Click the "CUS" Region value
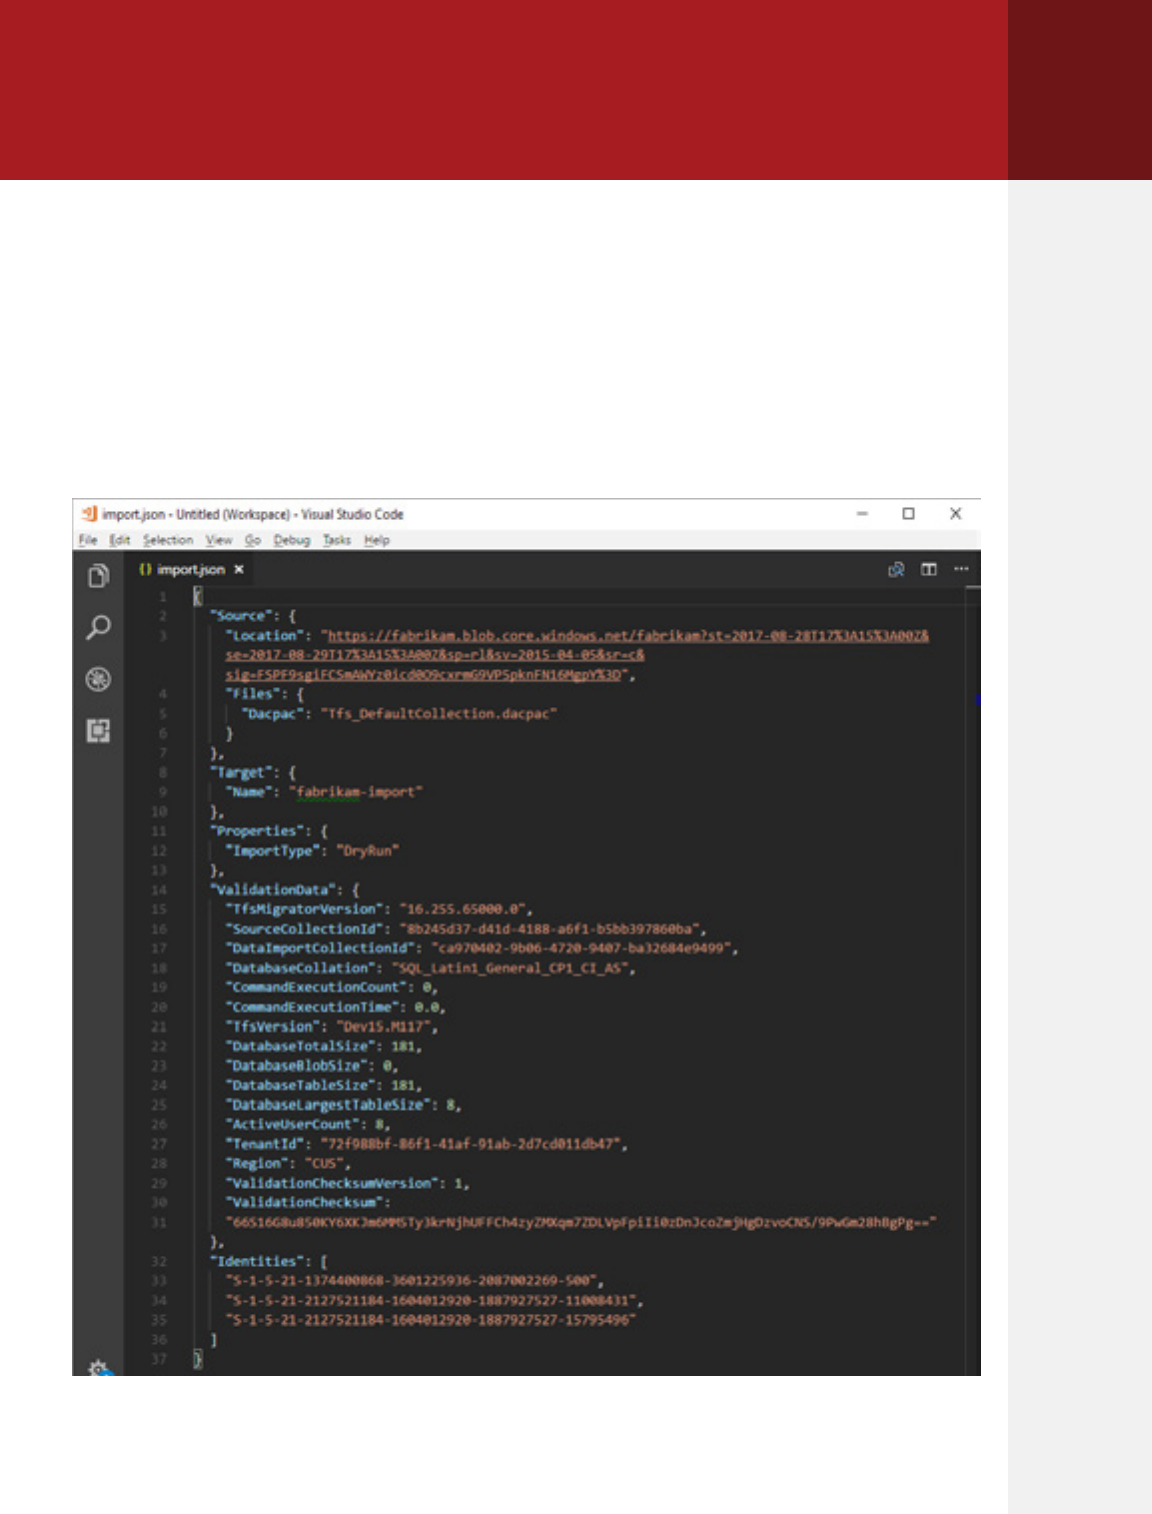1152x1514 pixels. coord(324,1163)
